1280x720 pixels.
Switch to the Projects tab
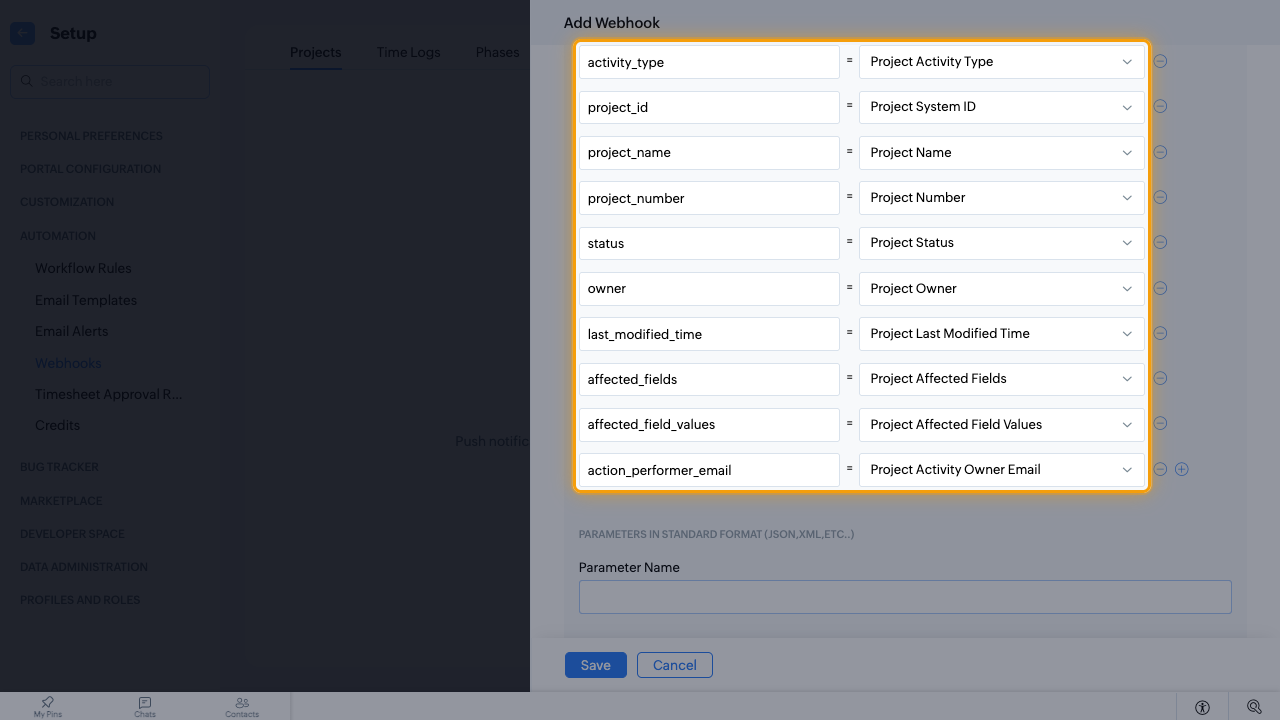pos(316,52)
